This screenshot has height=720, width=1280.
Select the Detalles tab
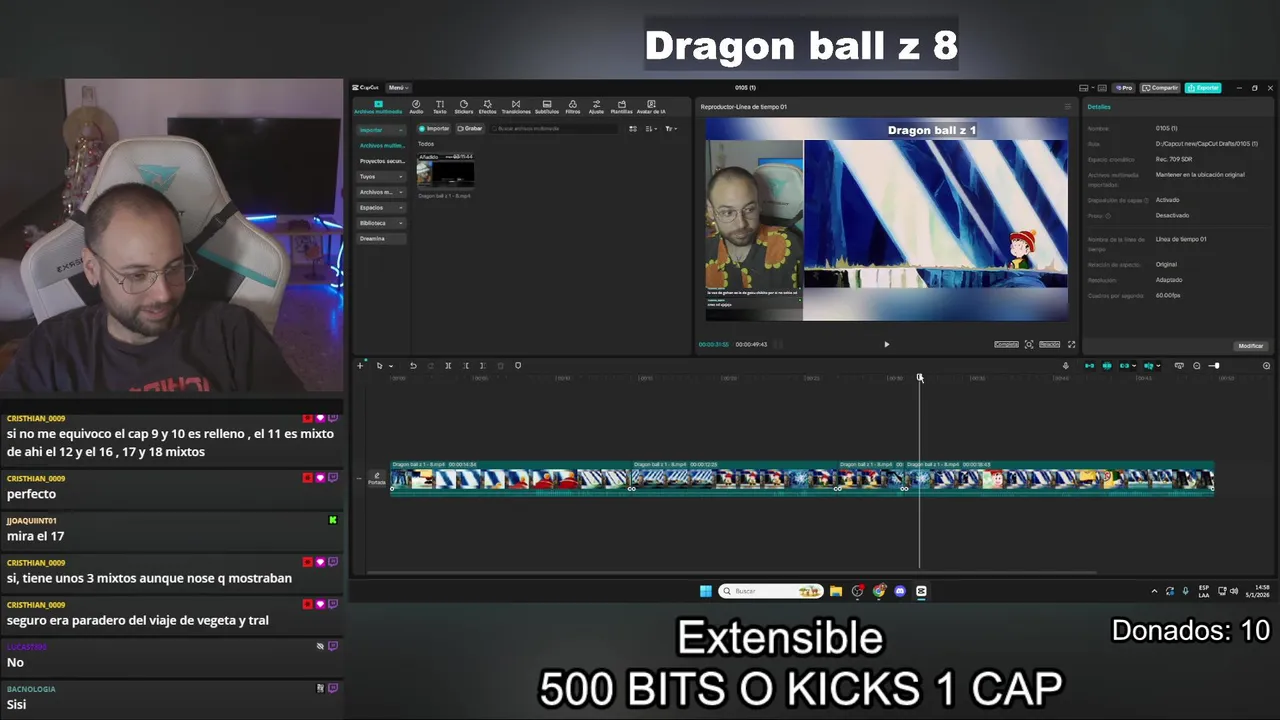tap(1098, 107)
